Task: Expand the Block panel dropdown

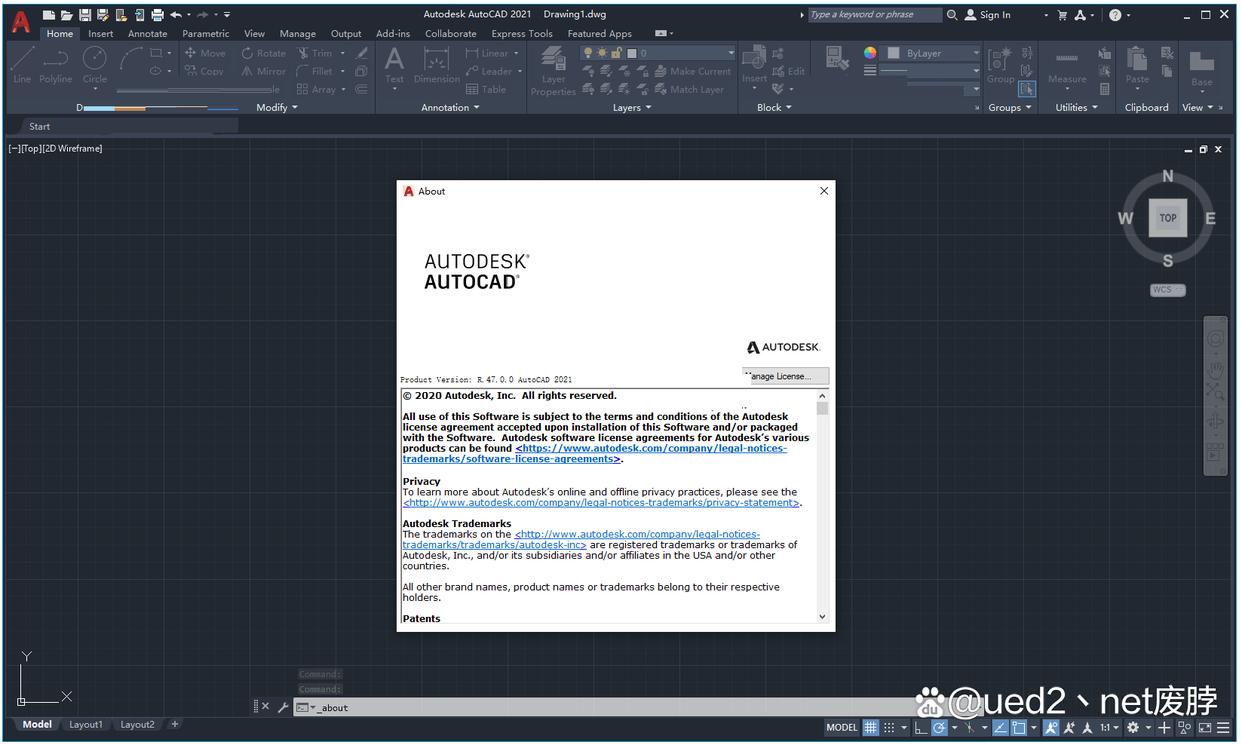Action: click(774, 108)
